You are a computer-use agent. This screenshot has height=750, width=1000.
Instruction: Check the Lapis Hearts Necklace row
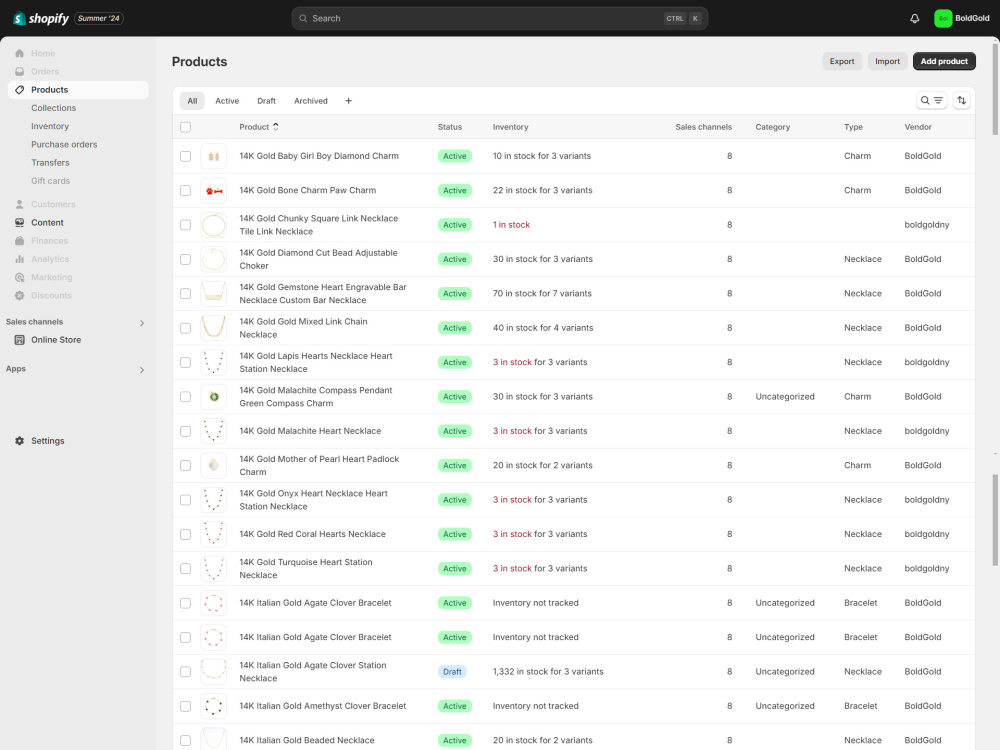point(186,362)
